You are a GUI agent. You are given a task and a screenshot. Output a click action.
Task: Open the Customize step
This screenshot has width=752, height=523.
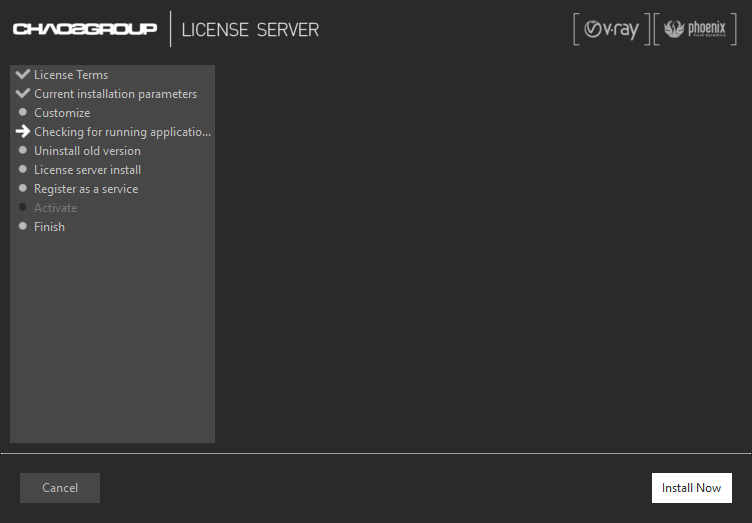62,113
